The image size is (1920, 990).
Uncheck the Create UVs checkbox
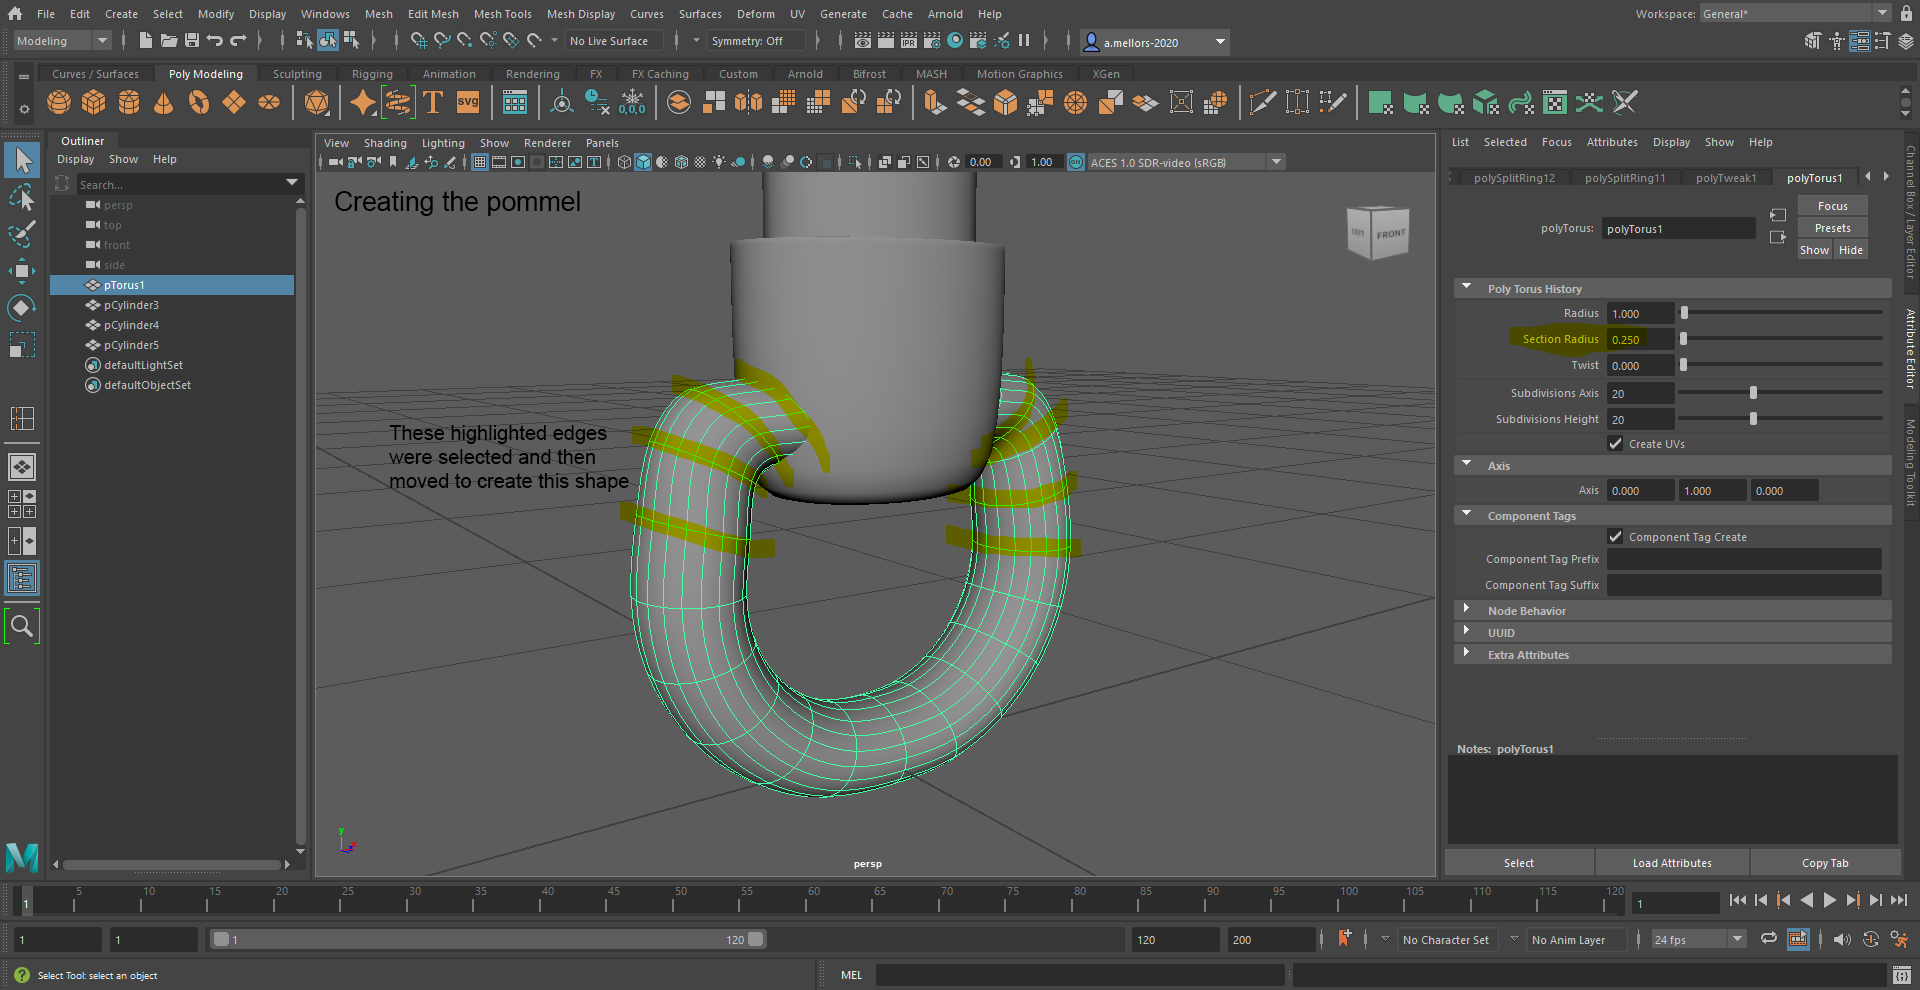[1615, 444]
